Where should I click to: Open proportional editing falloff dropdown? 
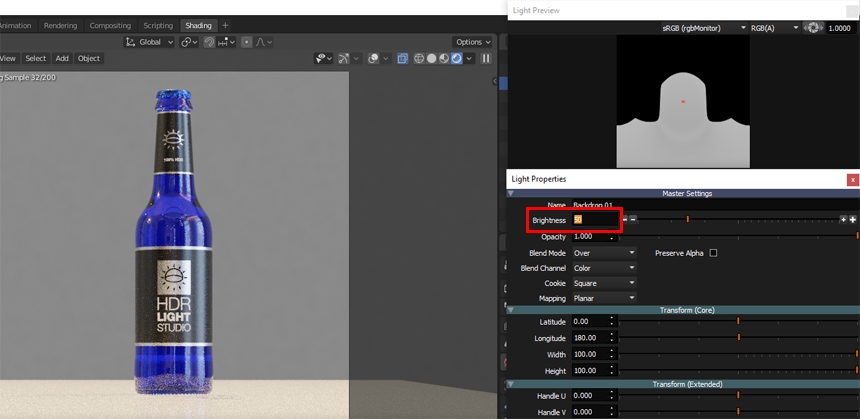click(264, 42)
